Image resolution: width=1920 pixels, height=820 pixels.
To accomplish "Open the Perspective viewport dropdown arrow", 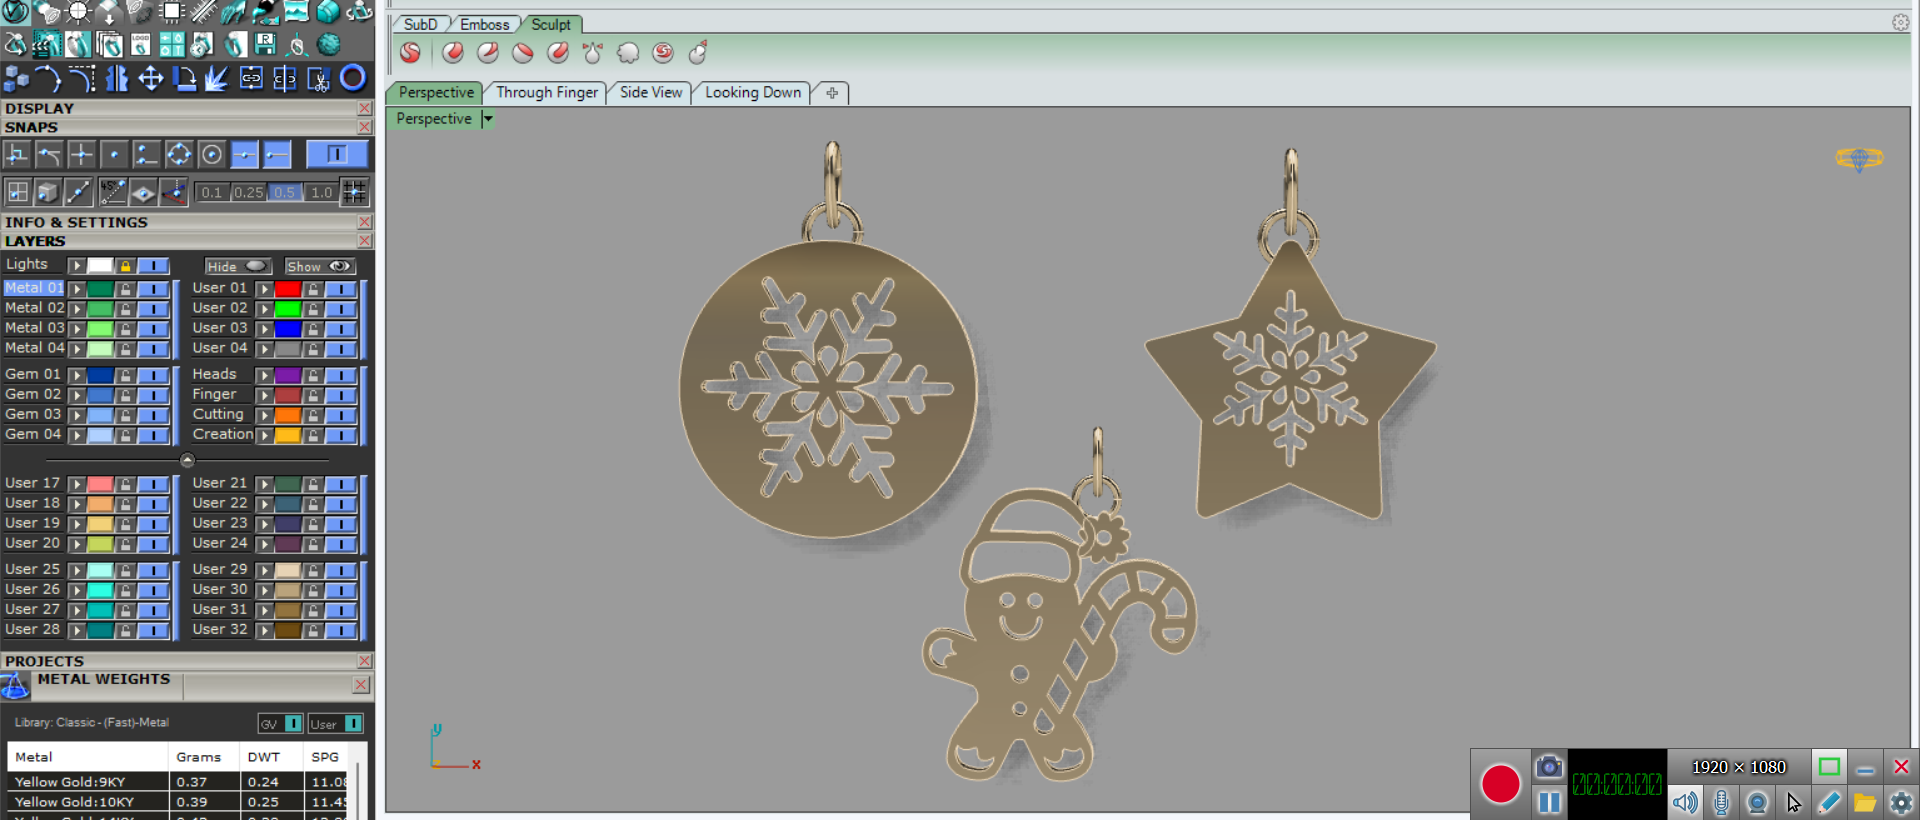I will [x=488, y=119].
